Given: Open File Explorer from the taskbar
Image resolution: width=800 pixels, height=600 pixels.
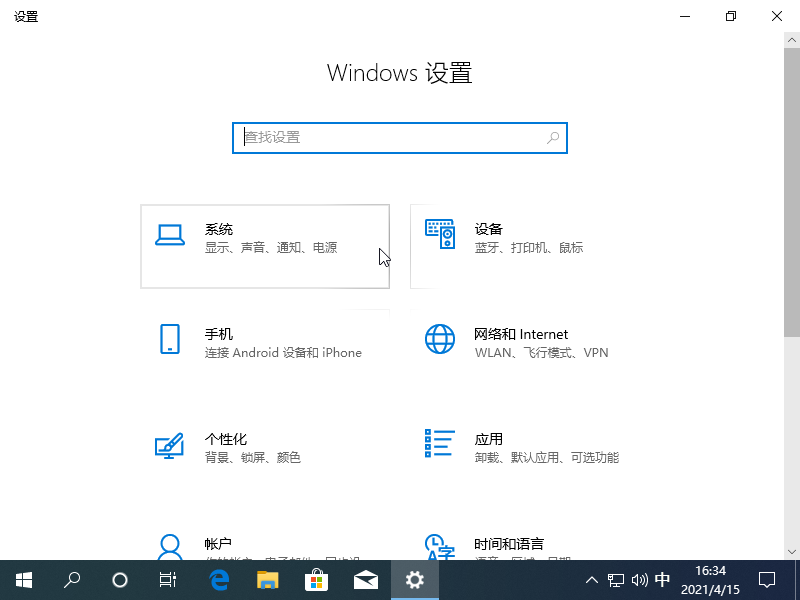Looking at the screenshot, I should pyautogui.click(x=268, y=580).
